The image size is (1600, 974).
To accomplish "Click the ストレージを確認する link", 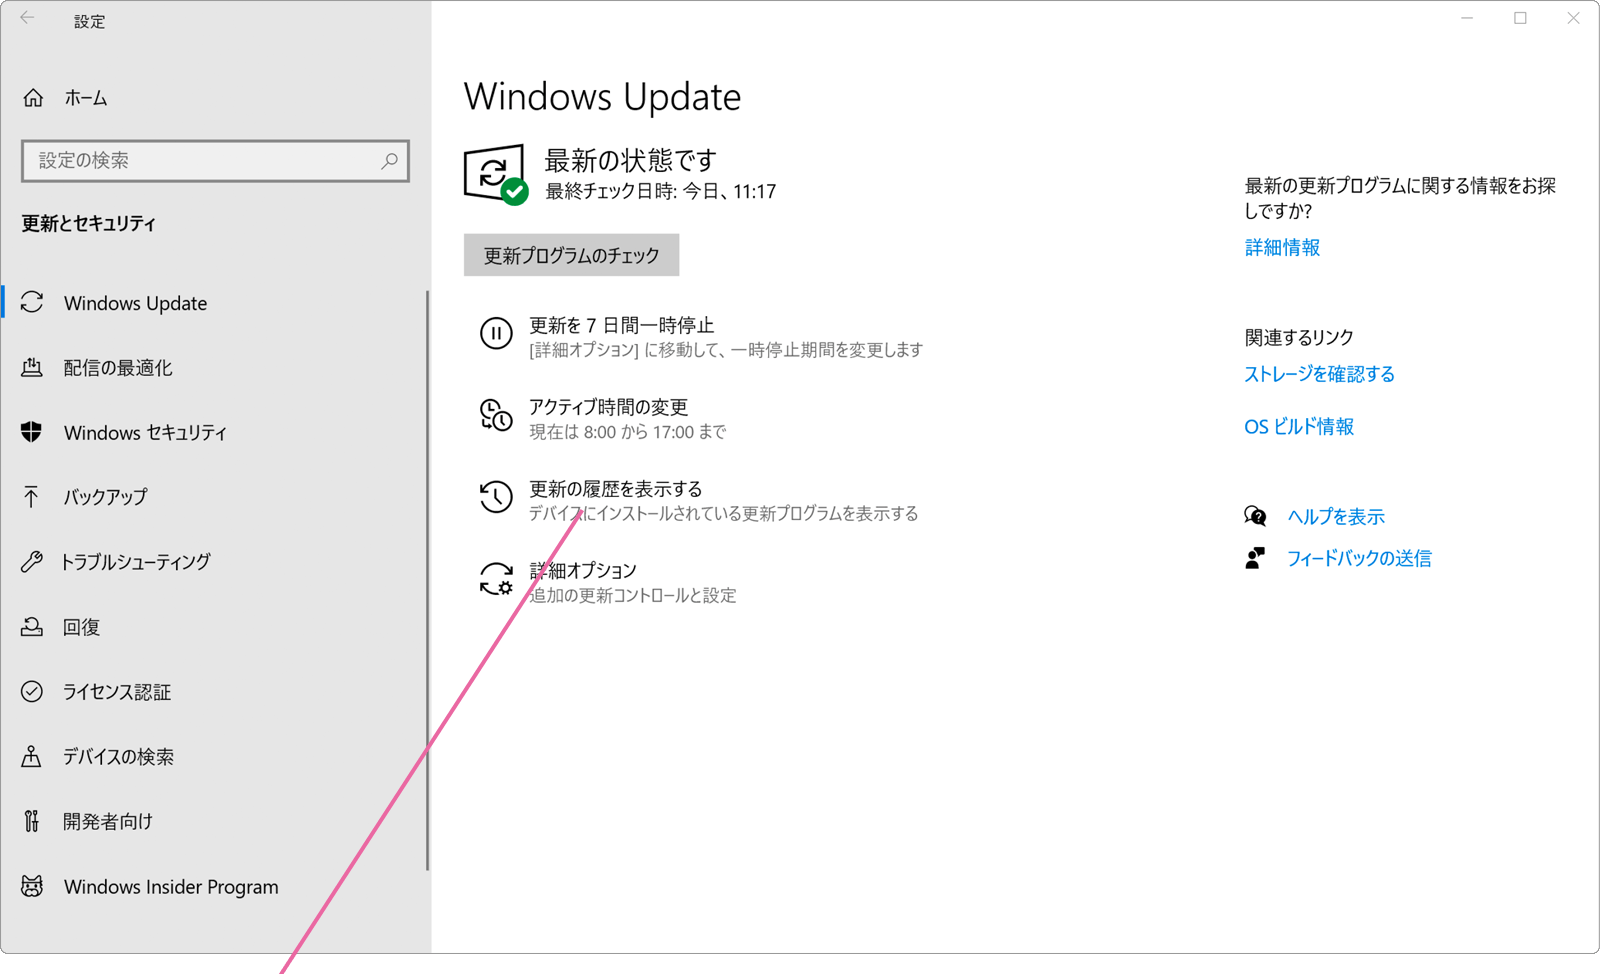I will [1319, 374].
